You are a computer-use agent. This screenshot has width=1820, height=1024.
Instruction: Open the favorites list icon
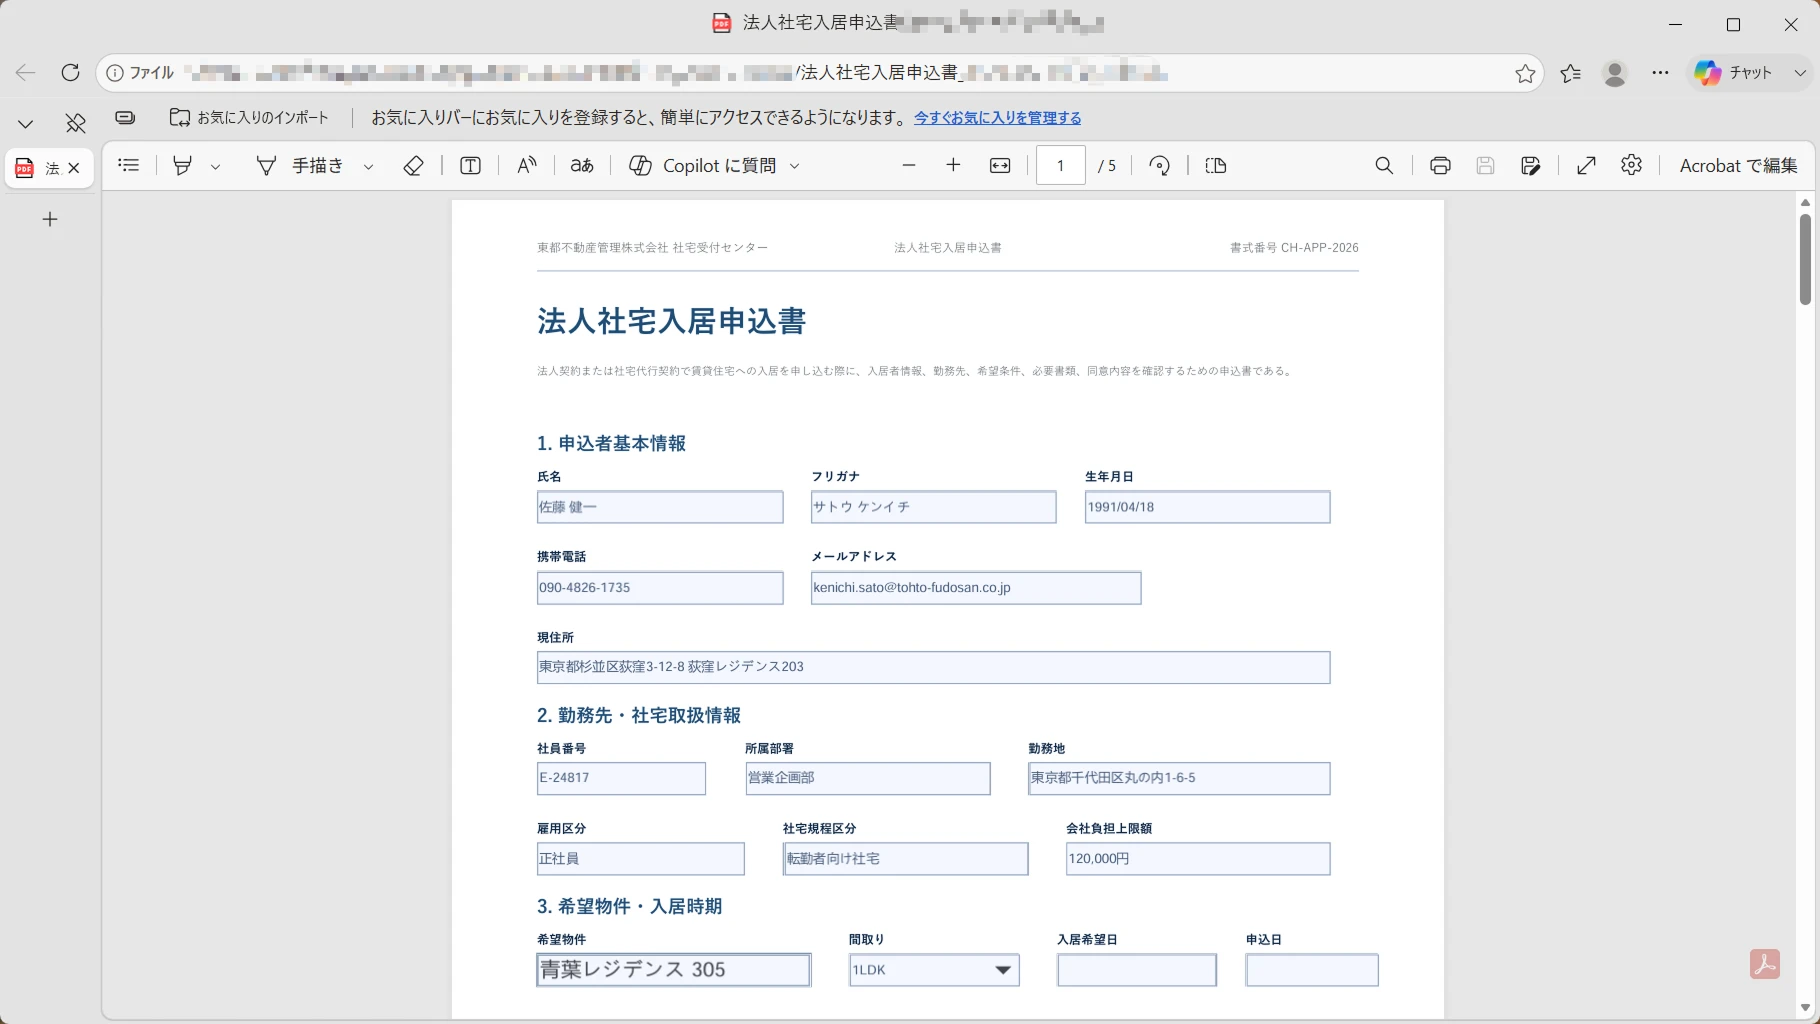[1571, 73]
